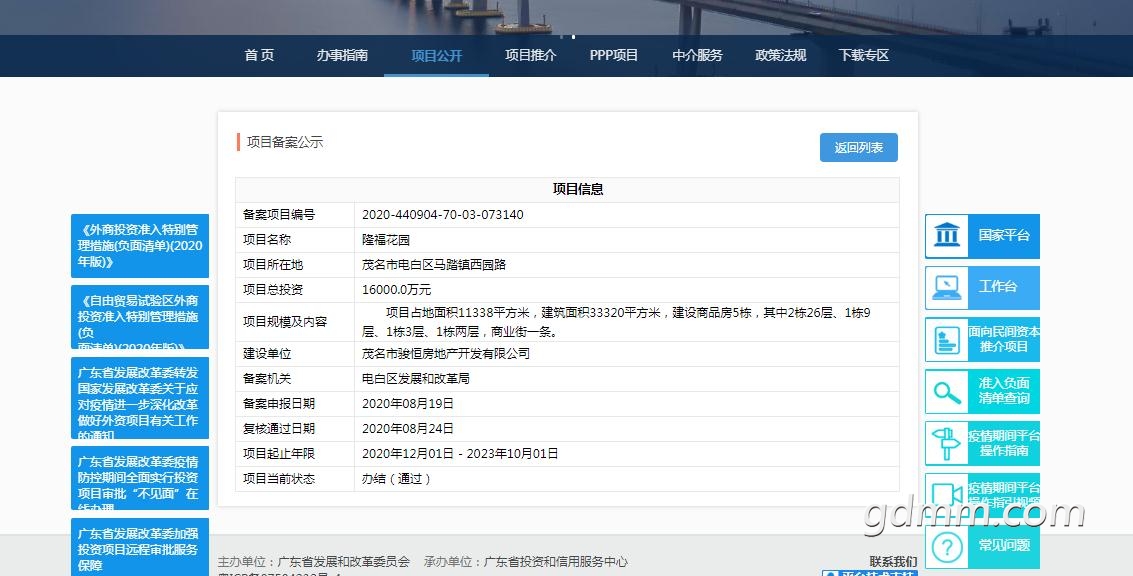Image resolution: width=1133 pixels, height=576 pixels.
Task: Click the video camera icon for 操作指引视频
Action: (947, 495)
